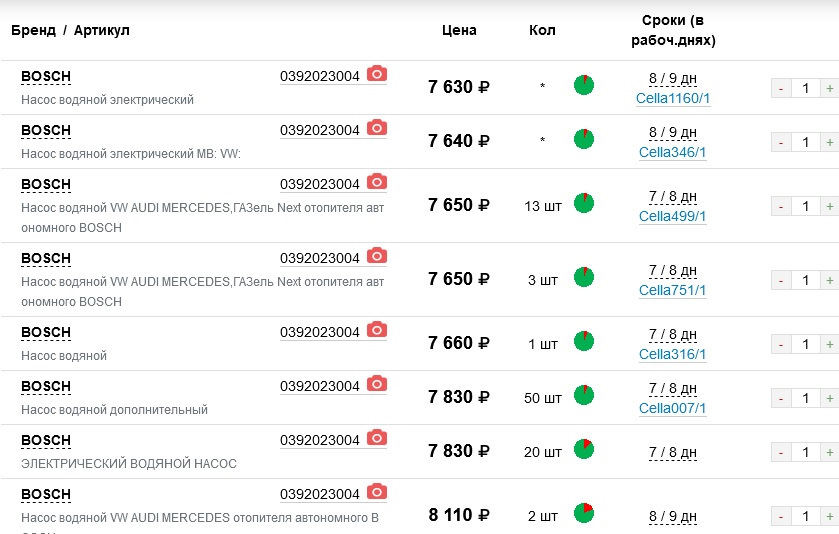The image size is (839, 534).
Task: Increase quantity for the 7 630 ₽ offer
Action: 829,89
